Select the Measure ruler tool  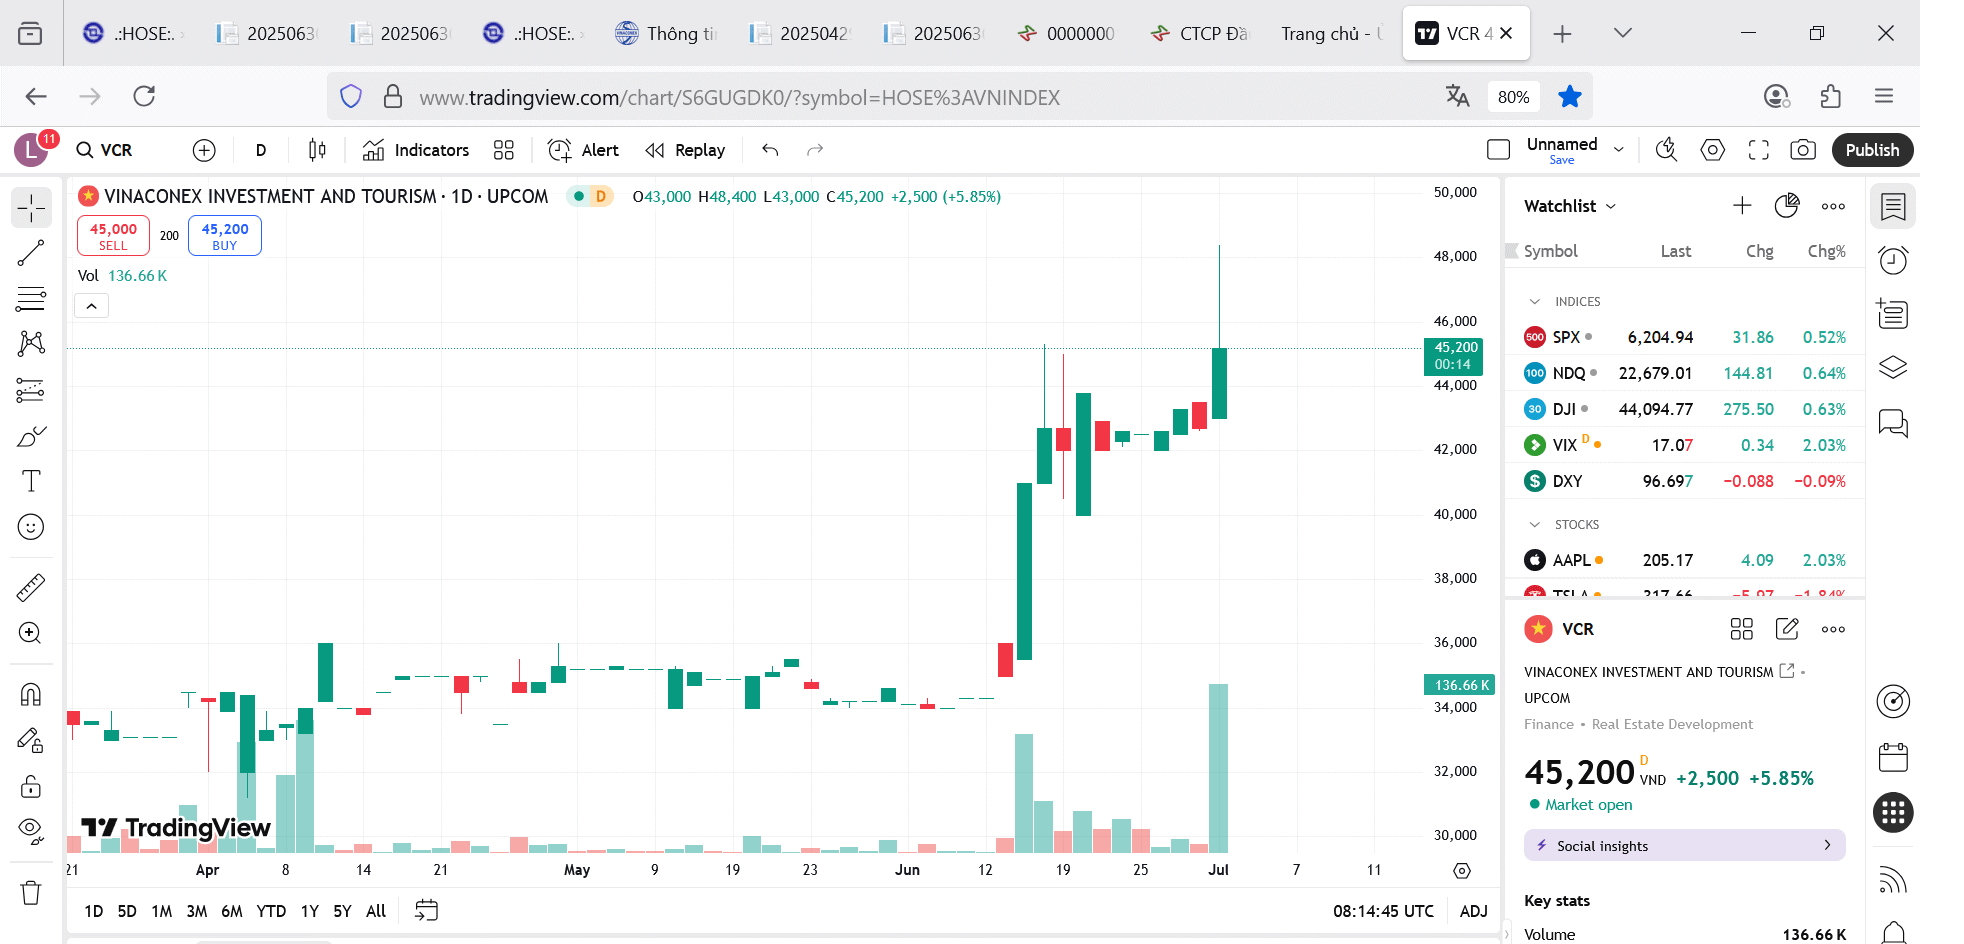coord(30,587)
